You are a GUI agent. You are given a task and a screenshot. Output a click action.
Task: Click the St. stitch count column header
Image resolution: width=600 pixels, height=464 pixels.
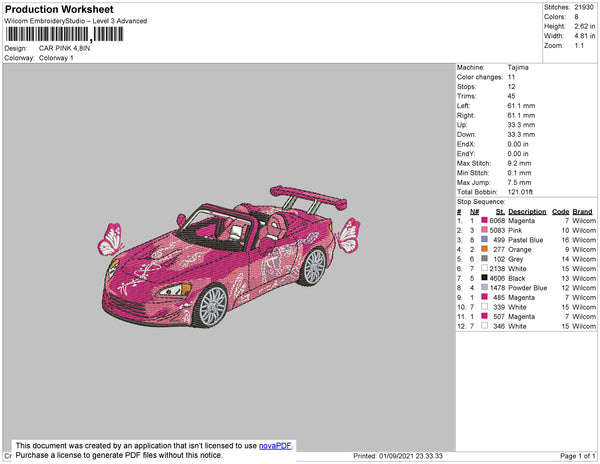click(499, 211)
